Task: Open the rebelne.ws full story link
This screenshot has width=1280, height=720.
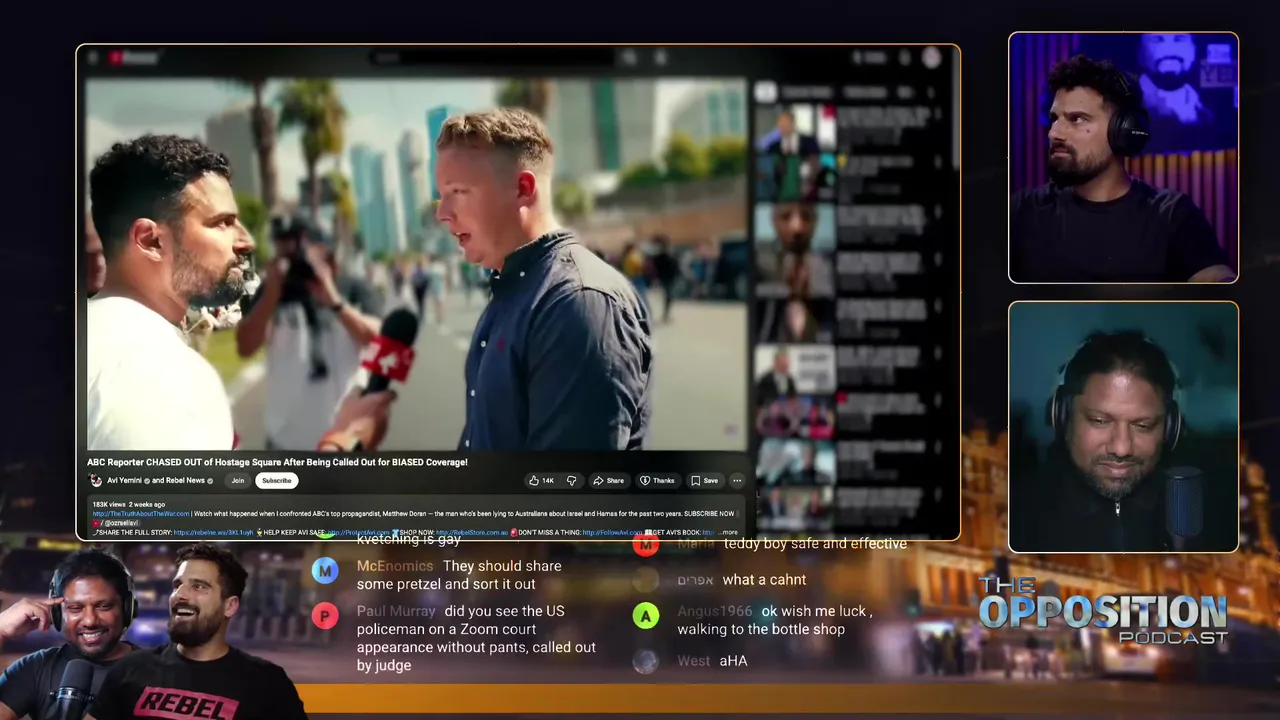Action: (x=213, y=533)
